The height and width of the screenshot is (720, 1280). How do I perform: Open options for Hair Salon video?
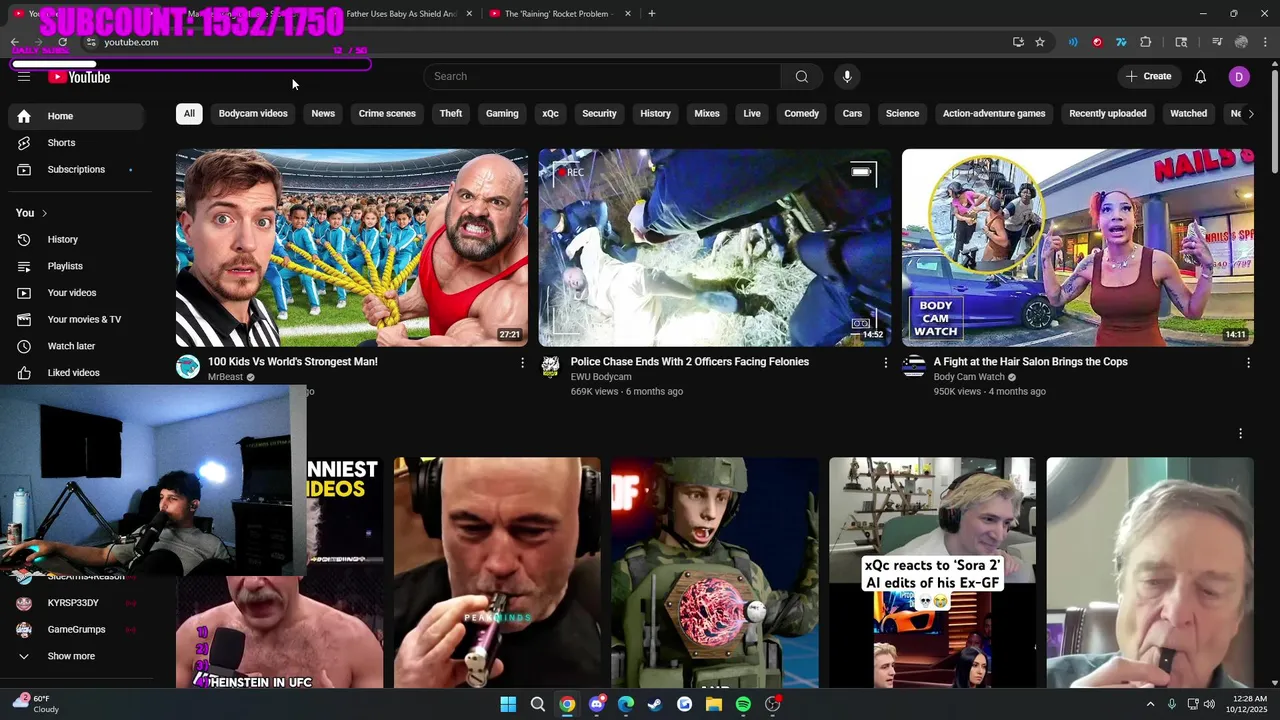[x=1248, y=363]
